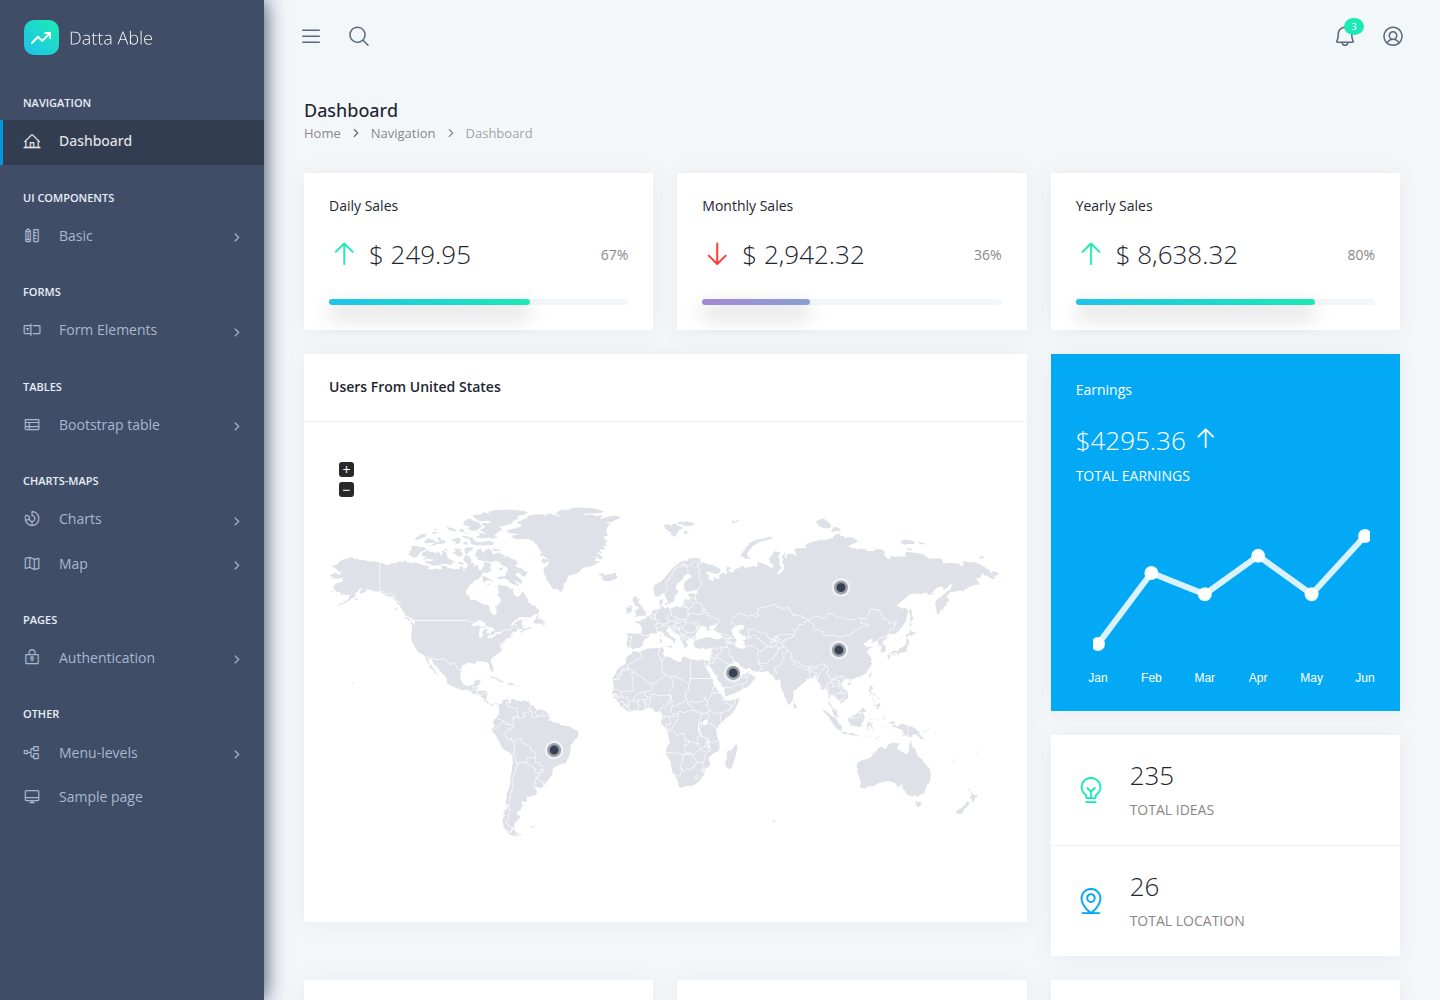Select Dashboard in the sidebar
1440x1000 pixels.
(x=132, y=142)
